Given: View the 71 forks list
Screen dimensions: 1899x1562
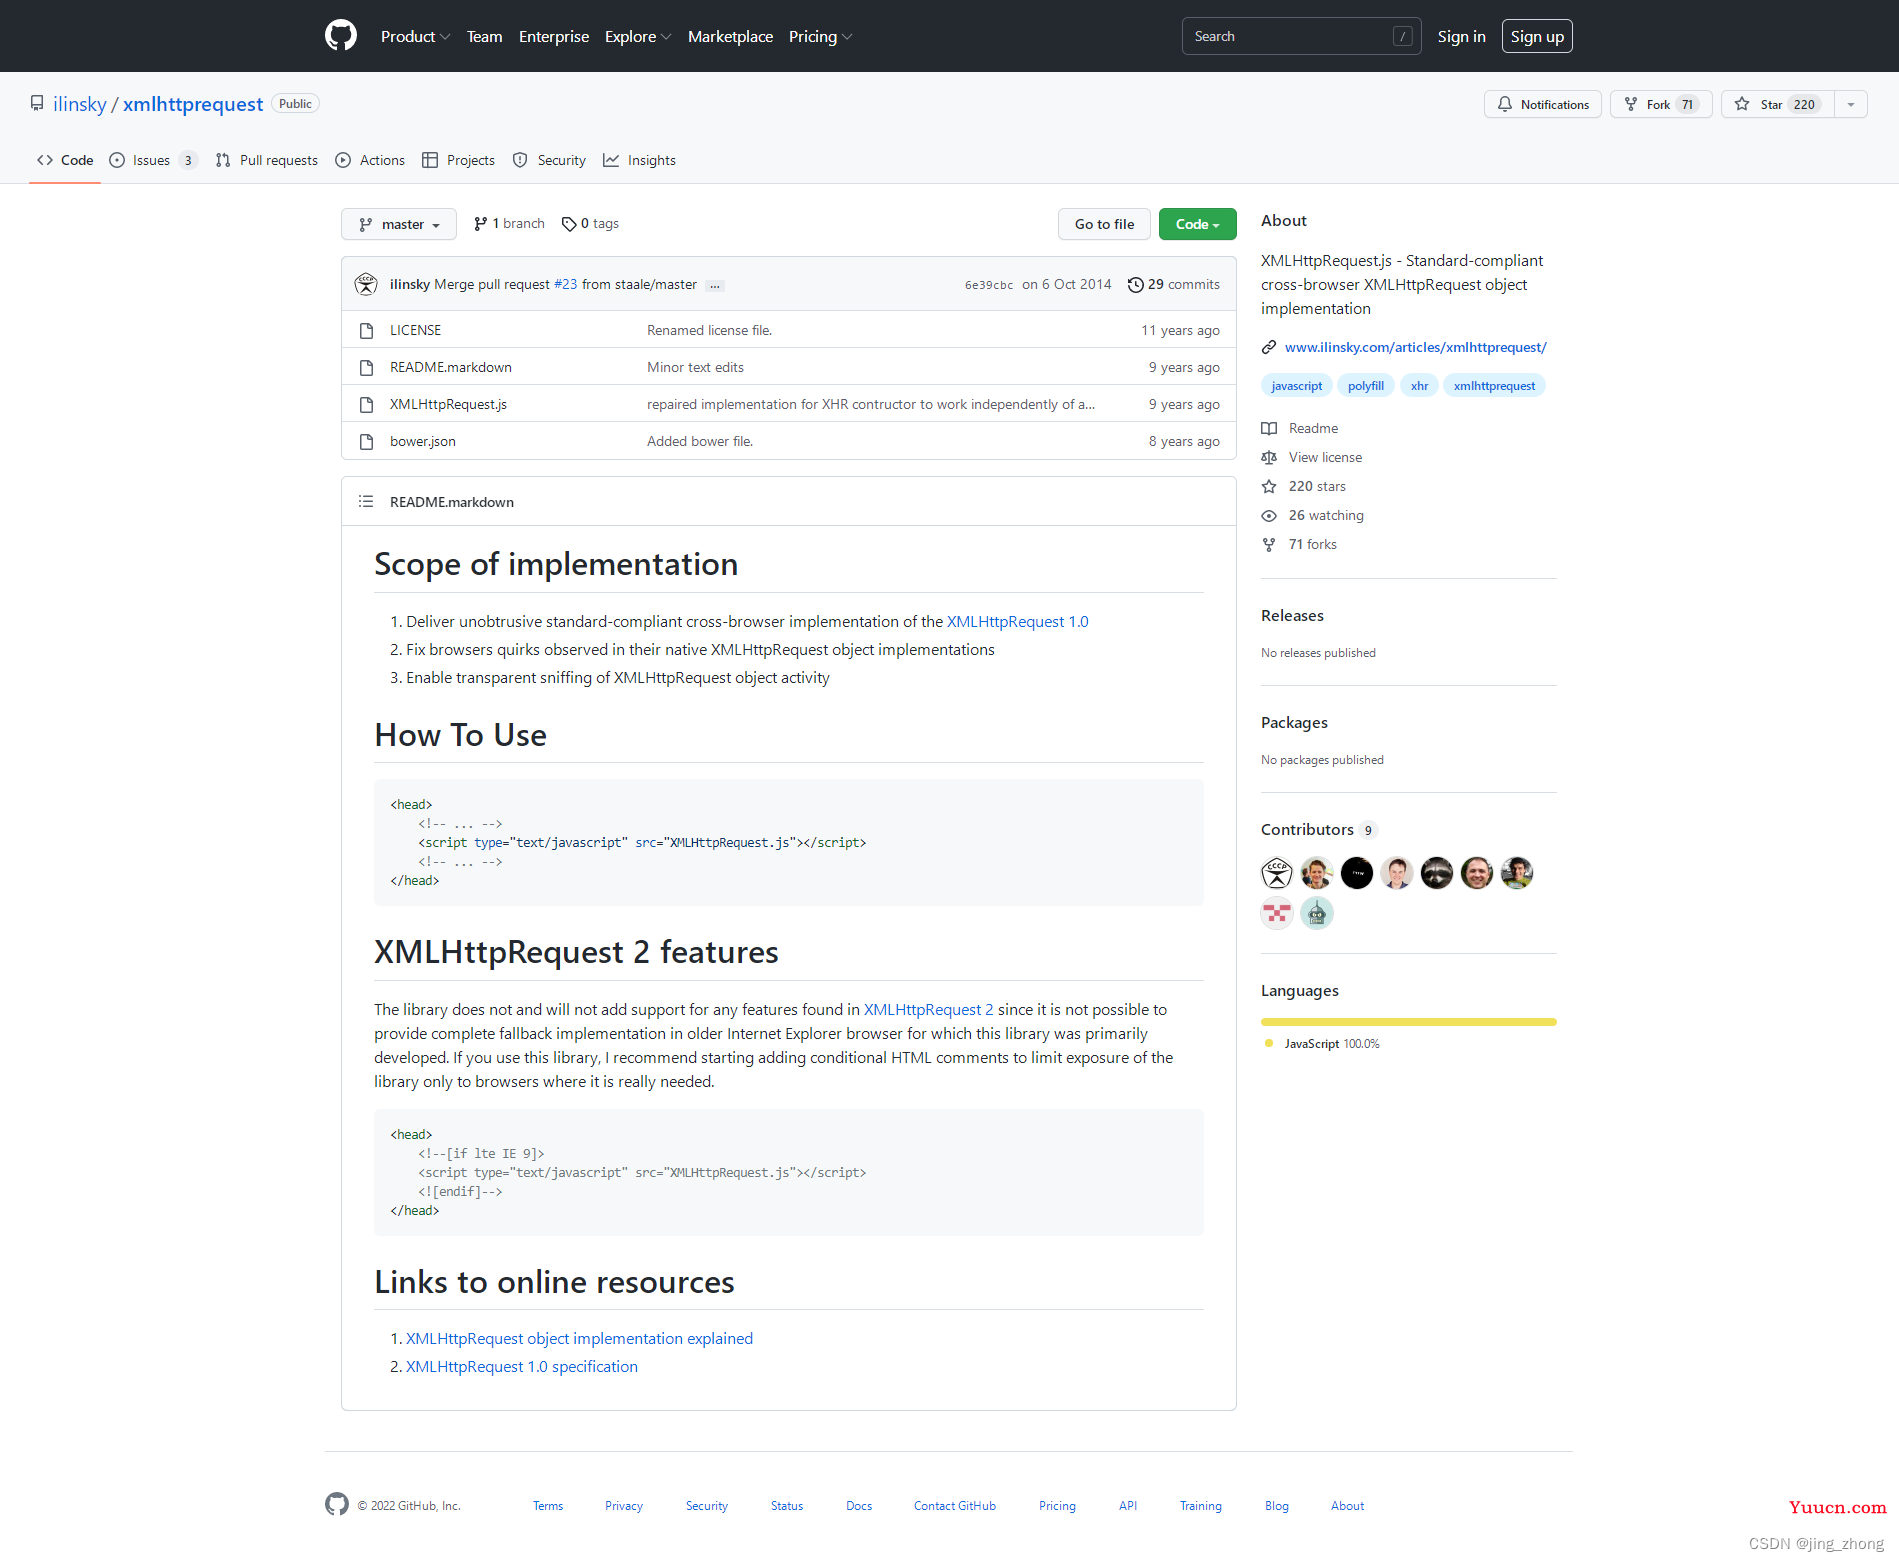Looking at the screenshot, I should (1299, 544).
